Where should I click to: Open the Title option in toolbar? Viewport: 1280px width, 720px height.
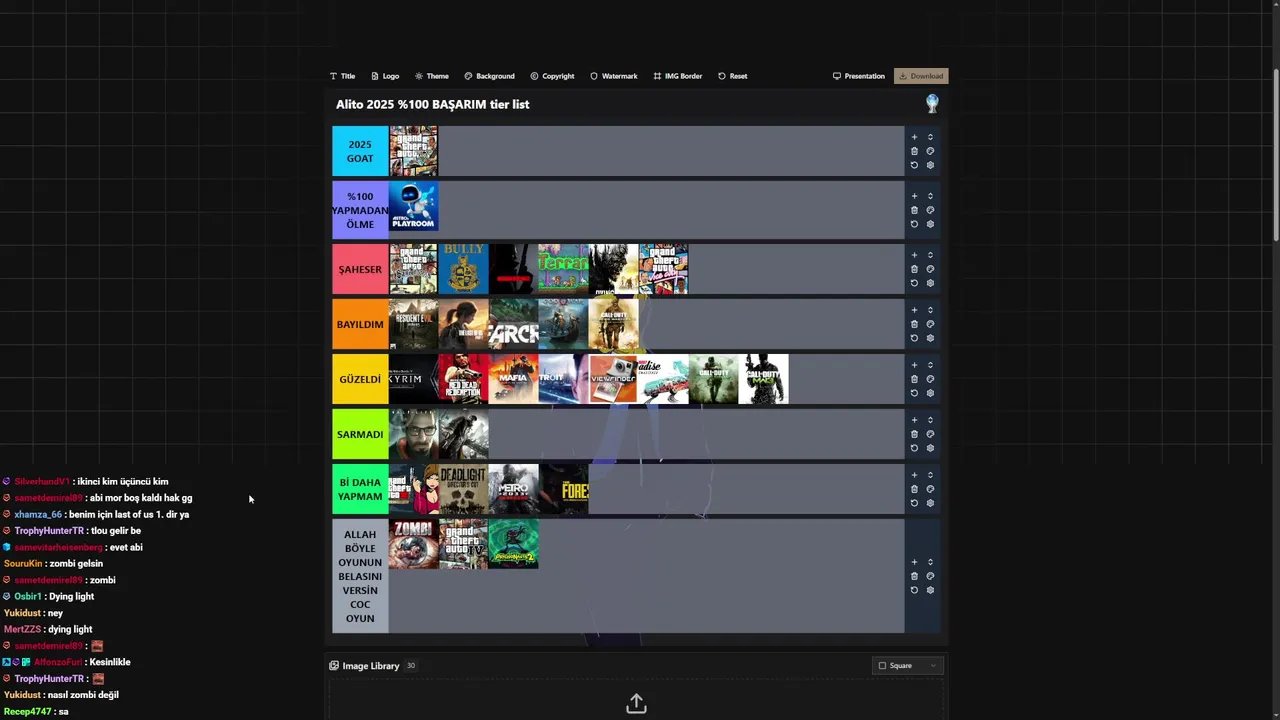point(342,76)
